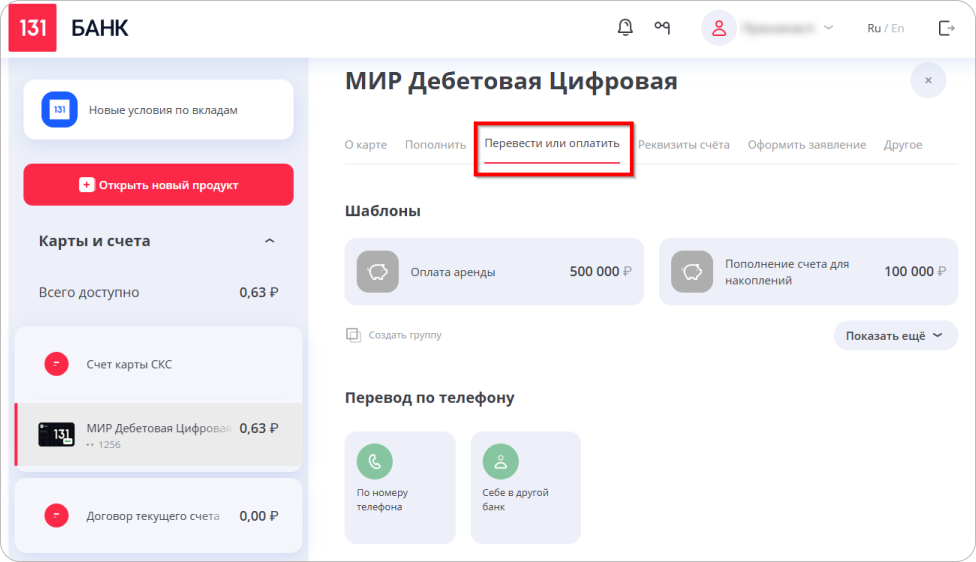
Task: Click the notification bell icon
Action: [625, 28]
